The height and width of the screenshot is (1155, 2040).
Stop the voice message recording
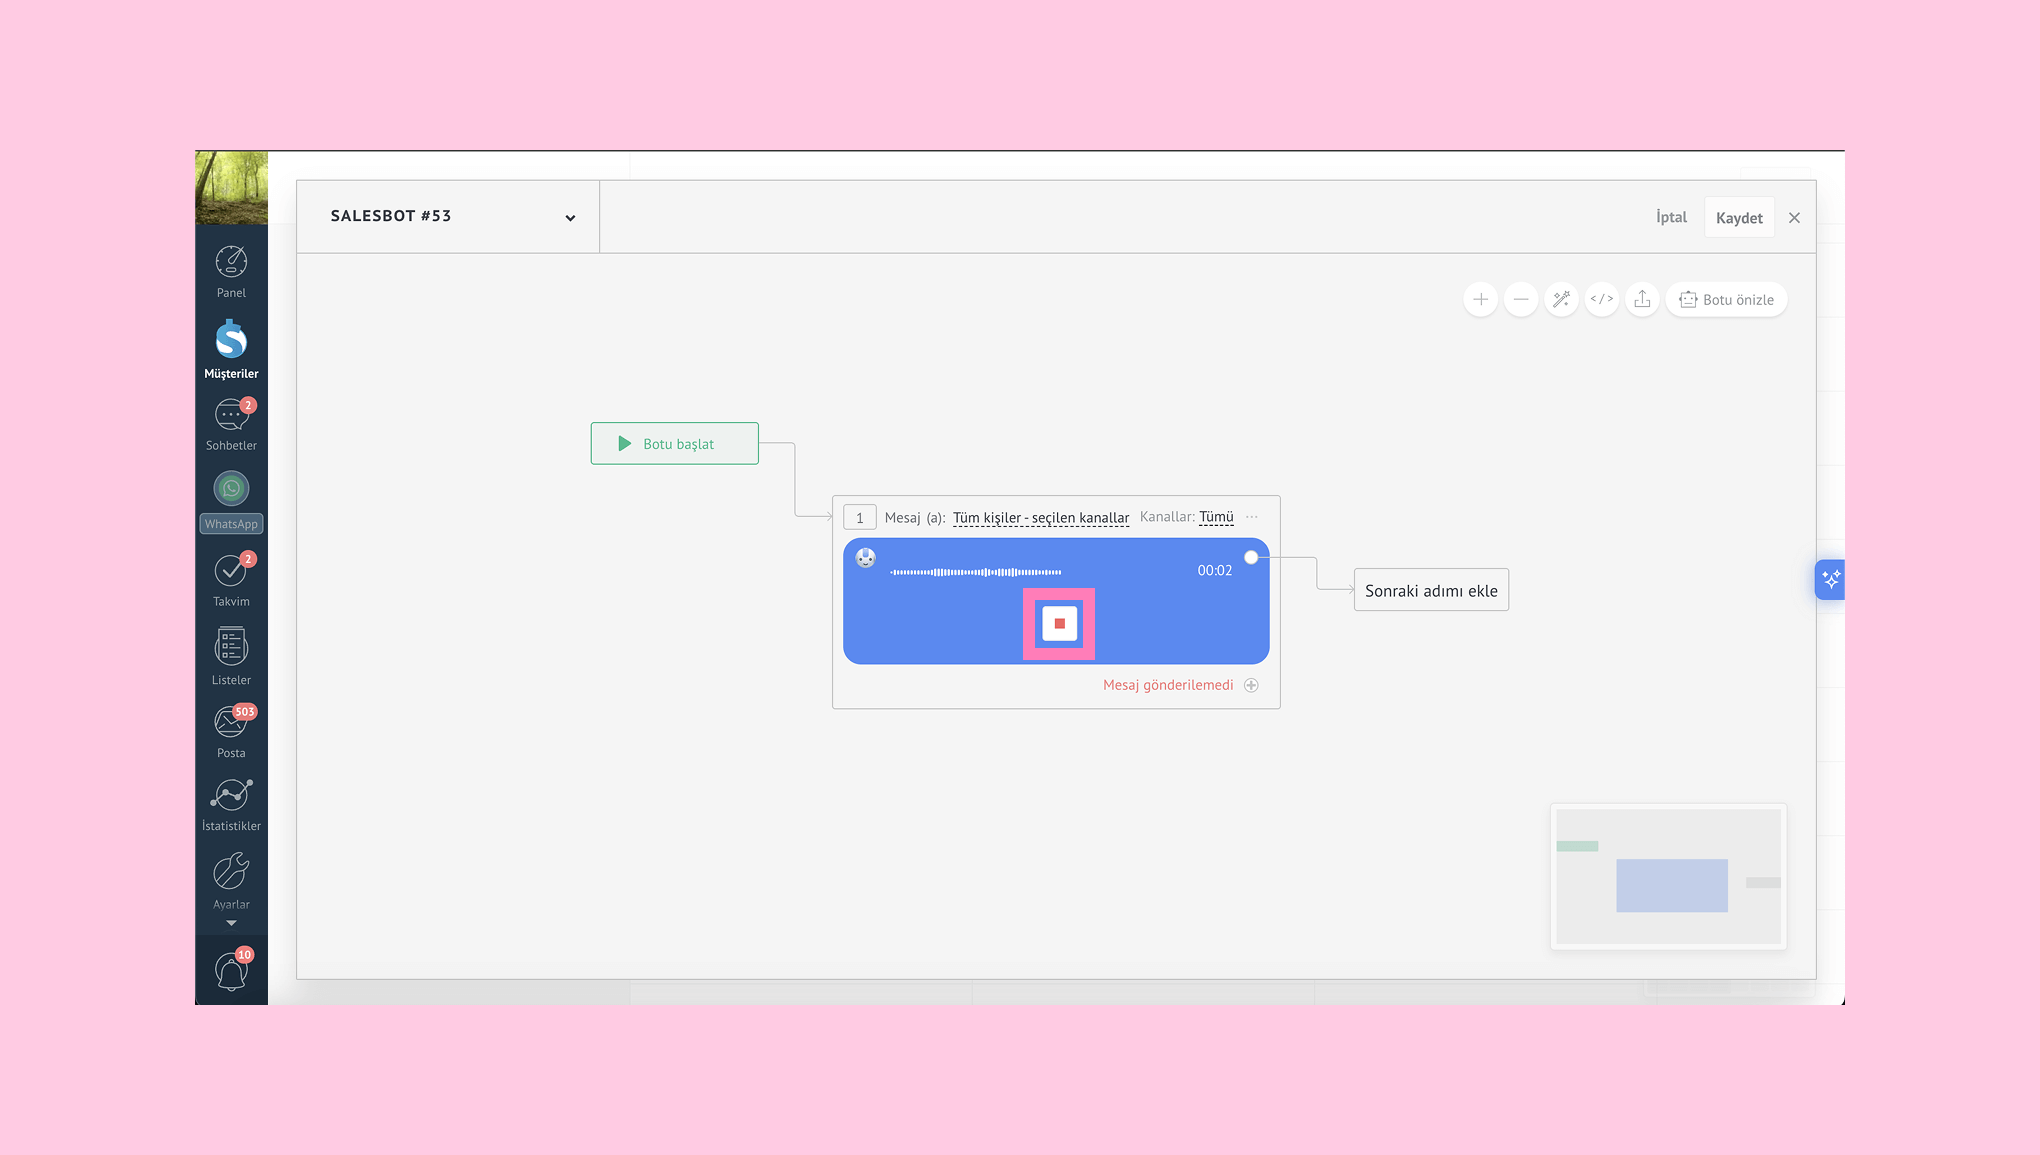click(x=1059, y=623)
